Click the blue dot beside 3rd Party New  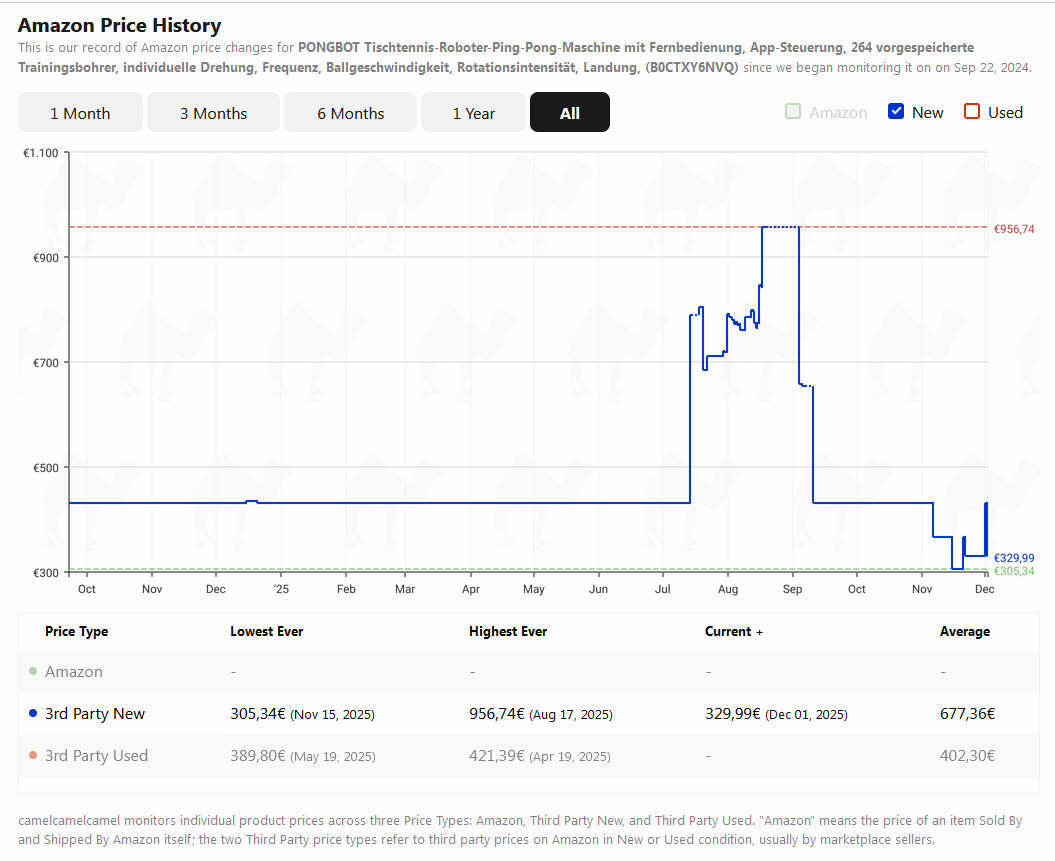coord(33,713)
